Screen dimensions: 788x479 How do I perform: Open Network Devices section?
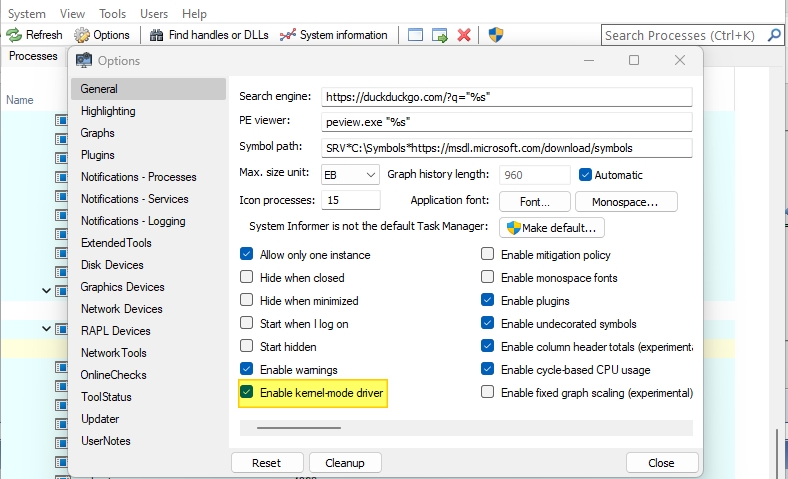coord(148,309)
